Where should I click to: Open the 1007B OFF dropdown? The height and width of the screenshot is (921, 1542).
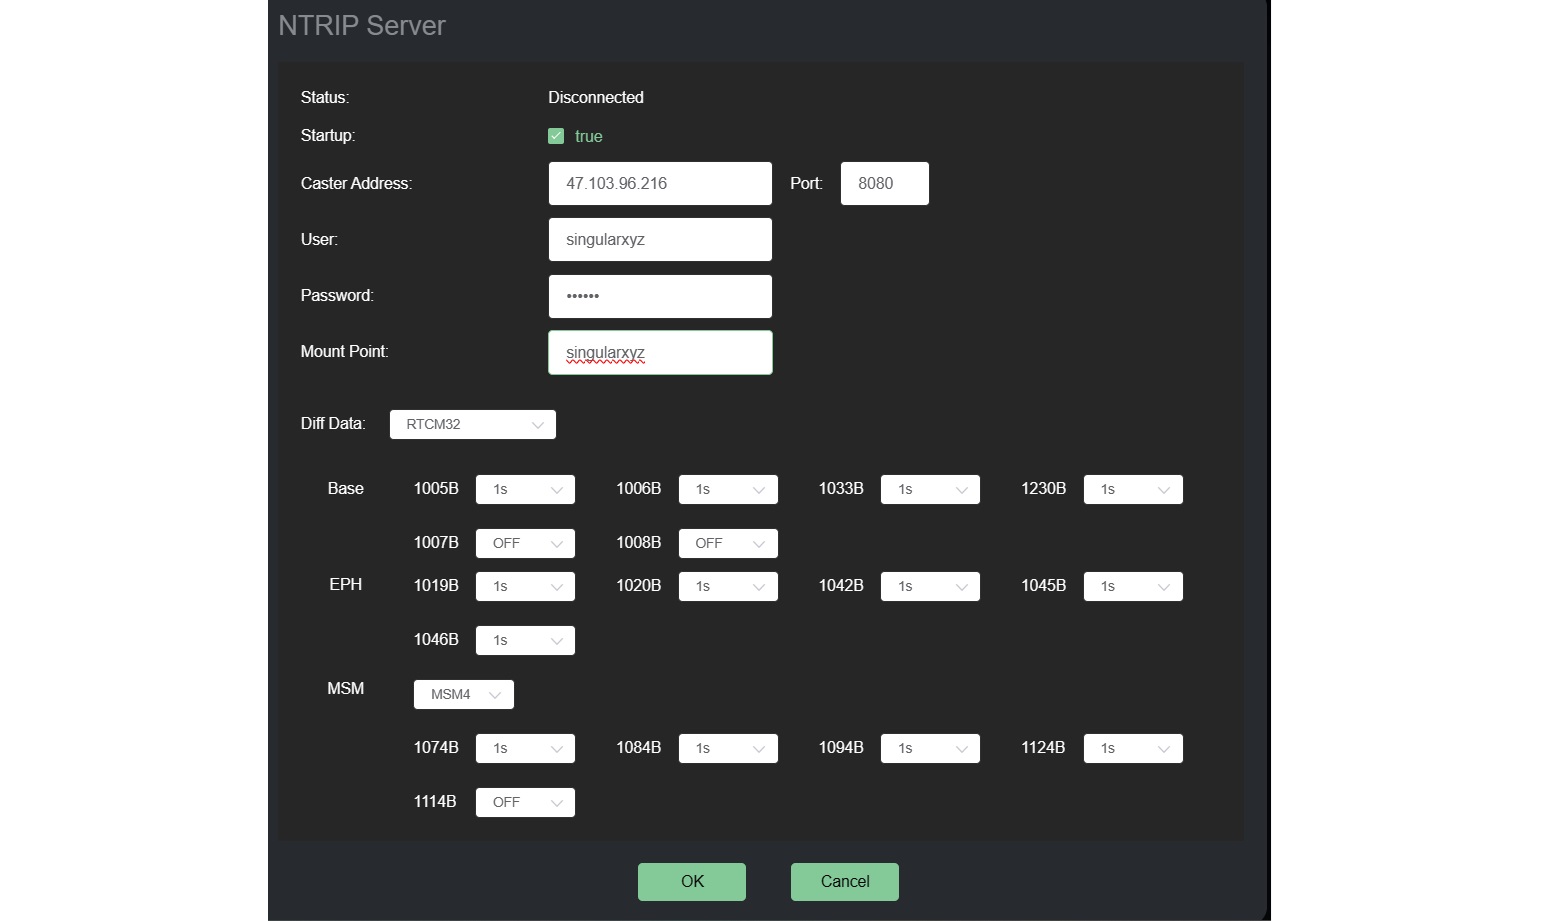coord(525,543)
